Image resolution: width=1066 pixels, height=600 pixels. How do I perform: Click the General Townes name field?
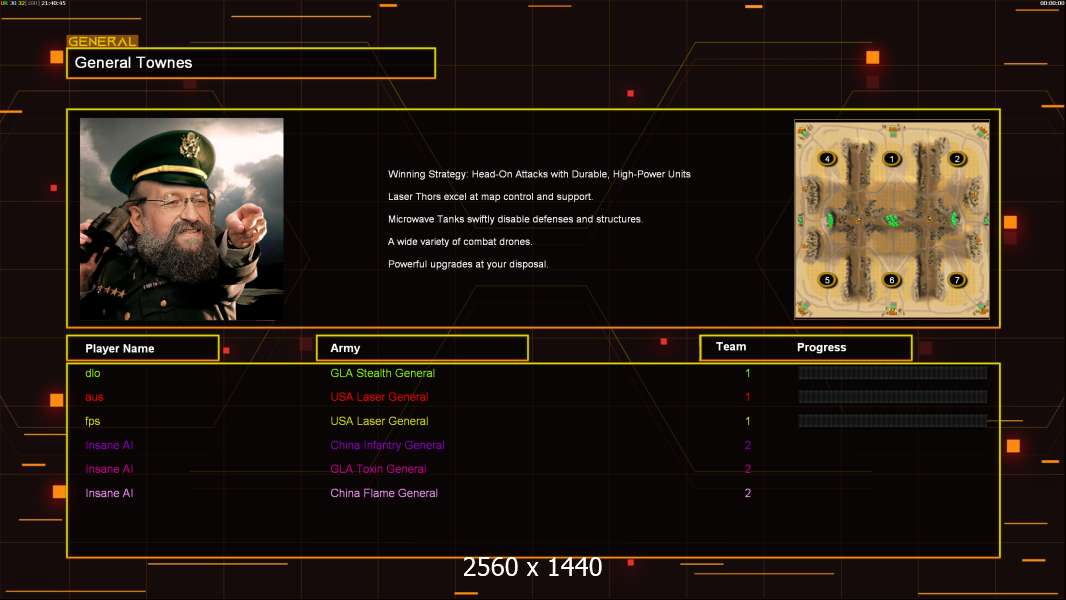point(251,63)
